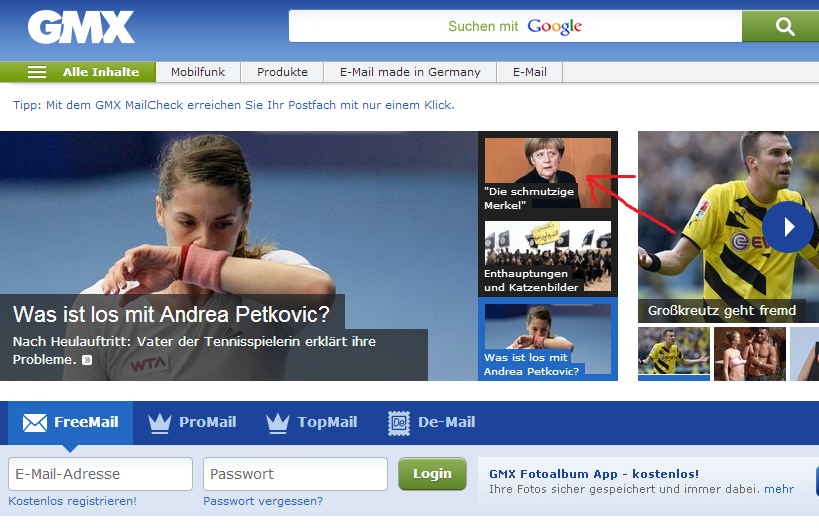Open the 'Passwort vergessen?' link

point(263,501)
